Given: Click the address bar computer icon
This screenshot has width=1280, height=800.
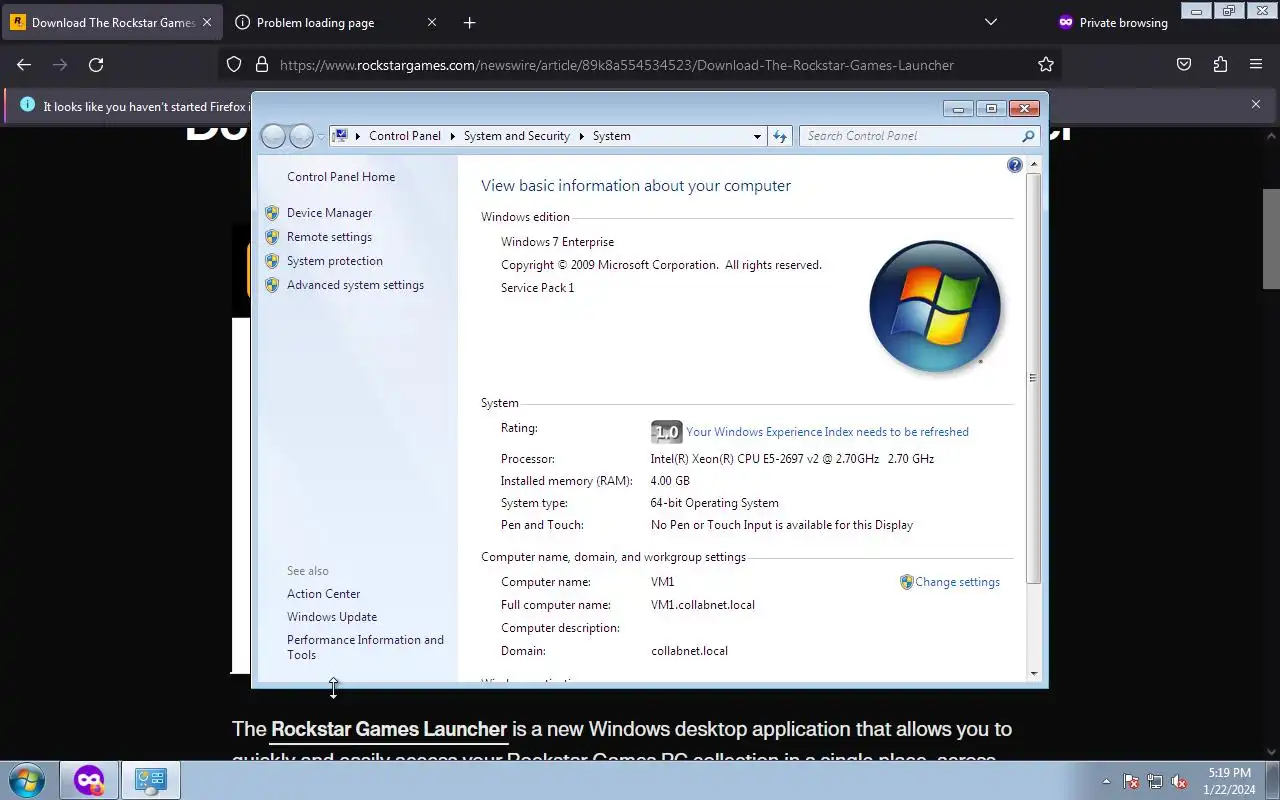Looking at the screenshot, I should coord(340,136).
